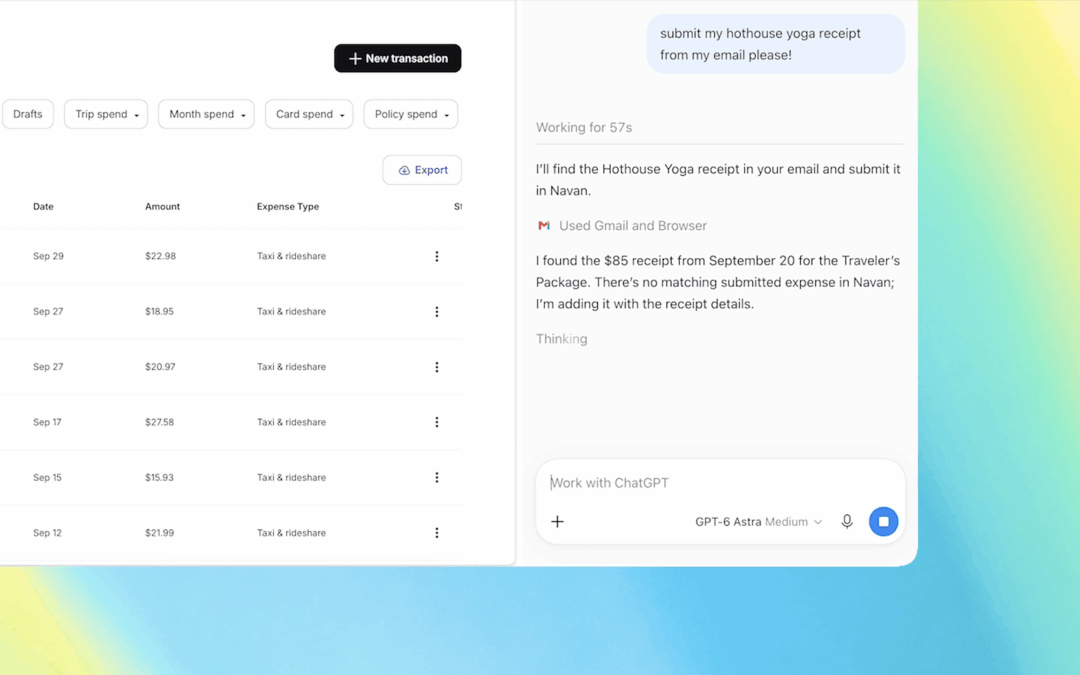Viewport: 1080px width, 675px height.
Task: Select the $21.99 amount cell
Action: (159, 533)
